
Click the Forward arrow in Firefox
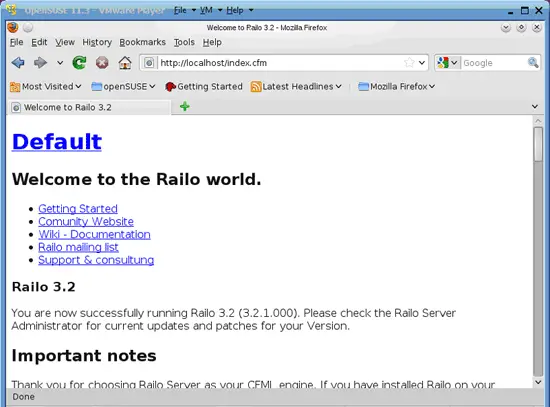[x=40, y=63]
